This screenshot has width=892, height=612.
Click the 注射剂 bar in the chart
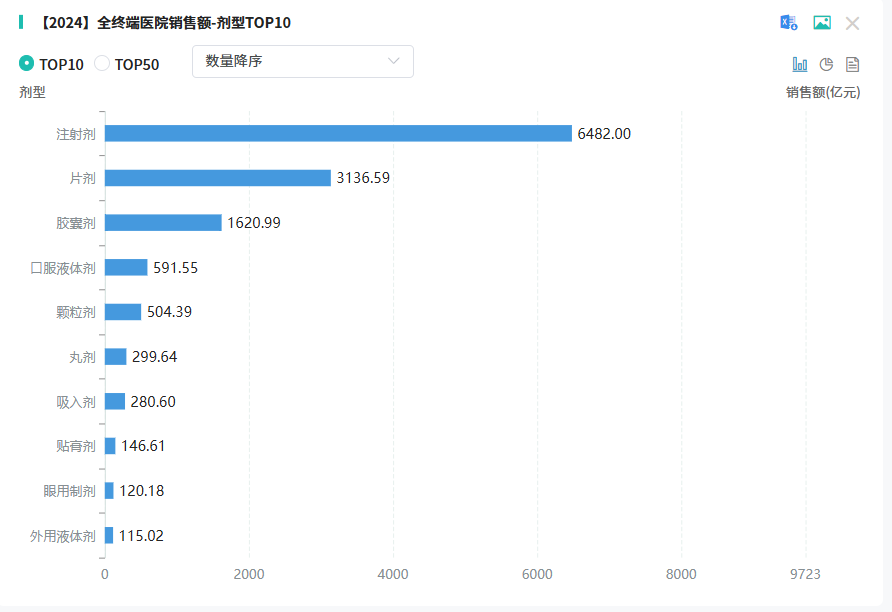(x=338, y=133)
